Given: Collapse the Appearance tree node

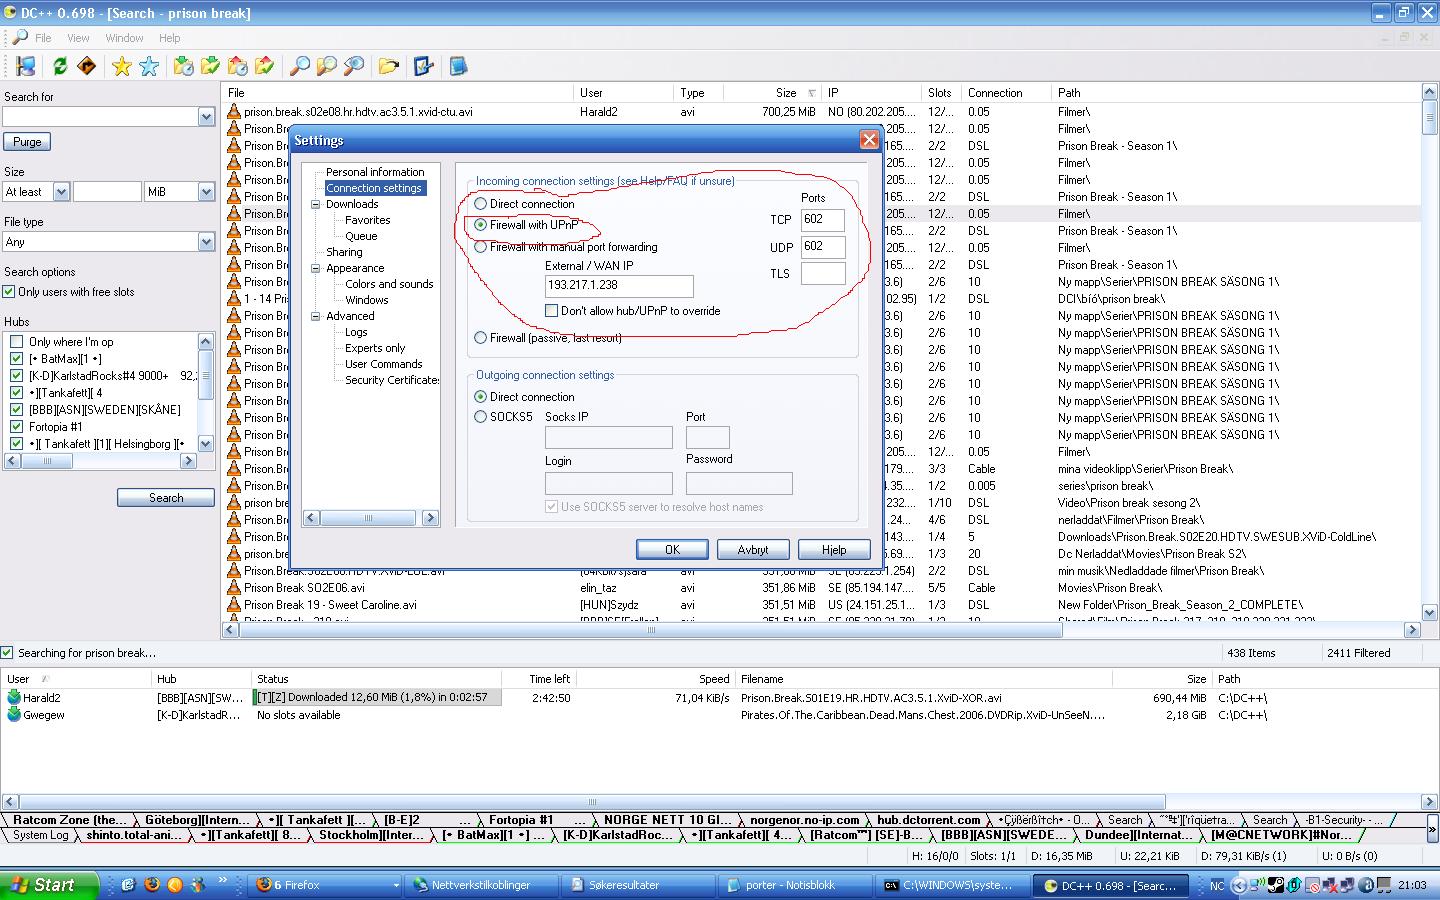Looking at the screenshot, I should [x=316, y=268].
